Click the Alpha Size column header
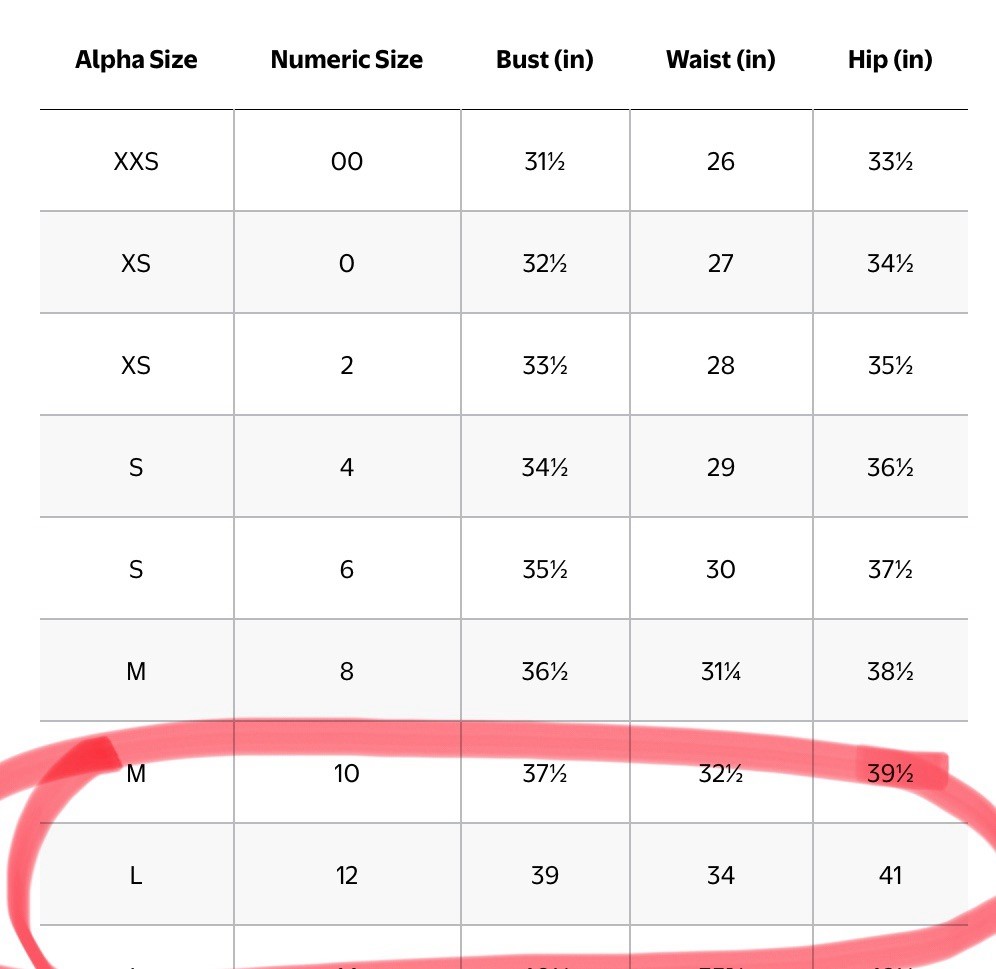Viewport: 996px width, 969px height. (136, 60)
